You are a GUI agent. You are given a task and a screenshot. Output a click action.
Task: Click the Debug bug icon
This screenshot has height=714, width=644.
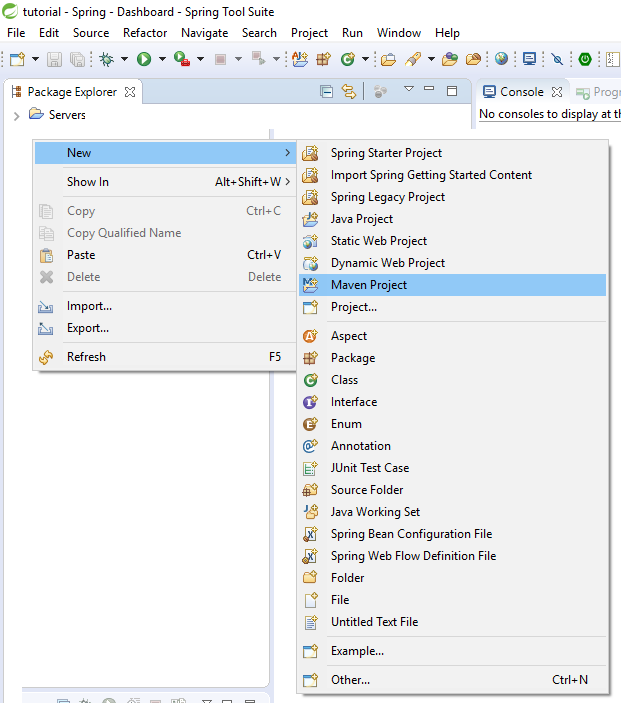pos(107,59)
